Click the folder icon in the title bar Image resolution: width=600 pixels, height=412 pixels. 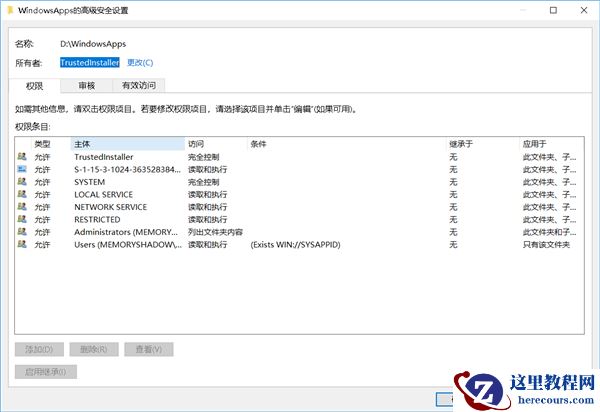point(10,10)
